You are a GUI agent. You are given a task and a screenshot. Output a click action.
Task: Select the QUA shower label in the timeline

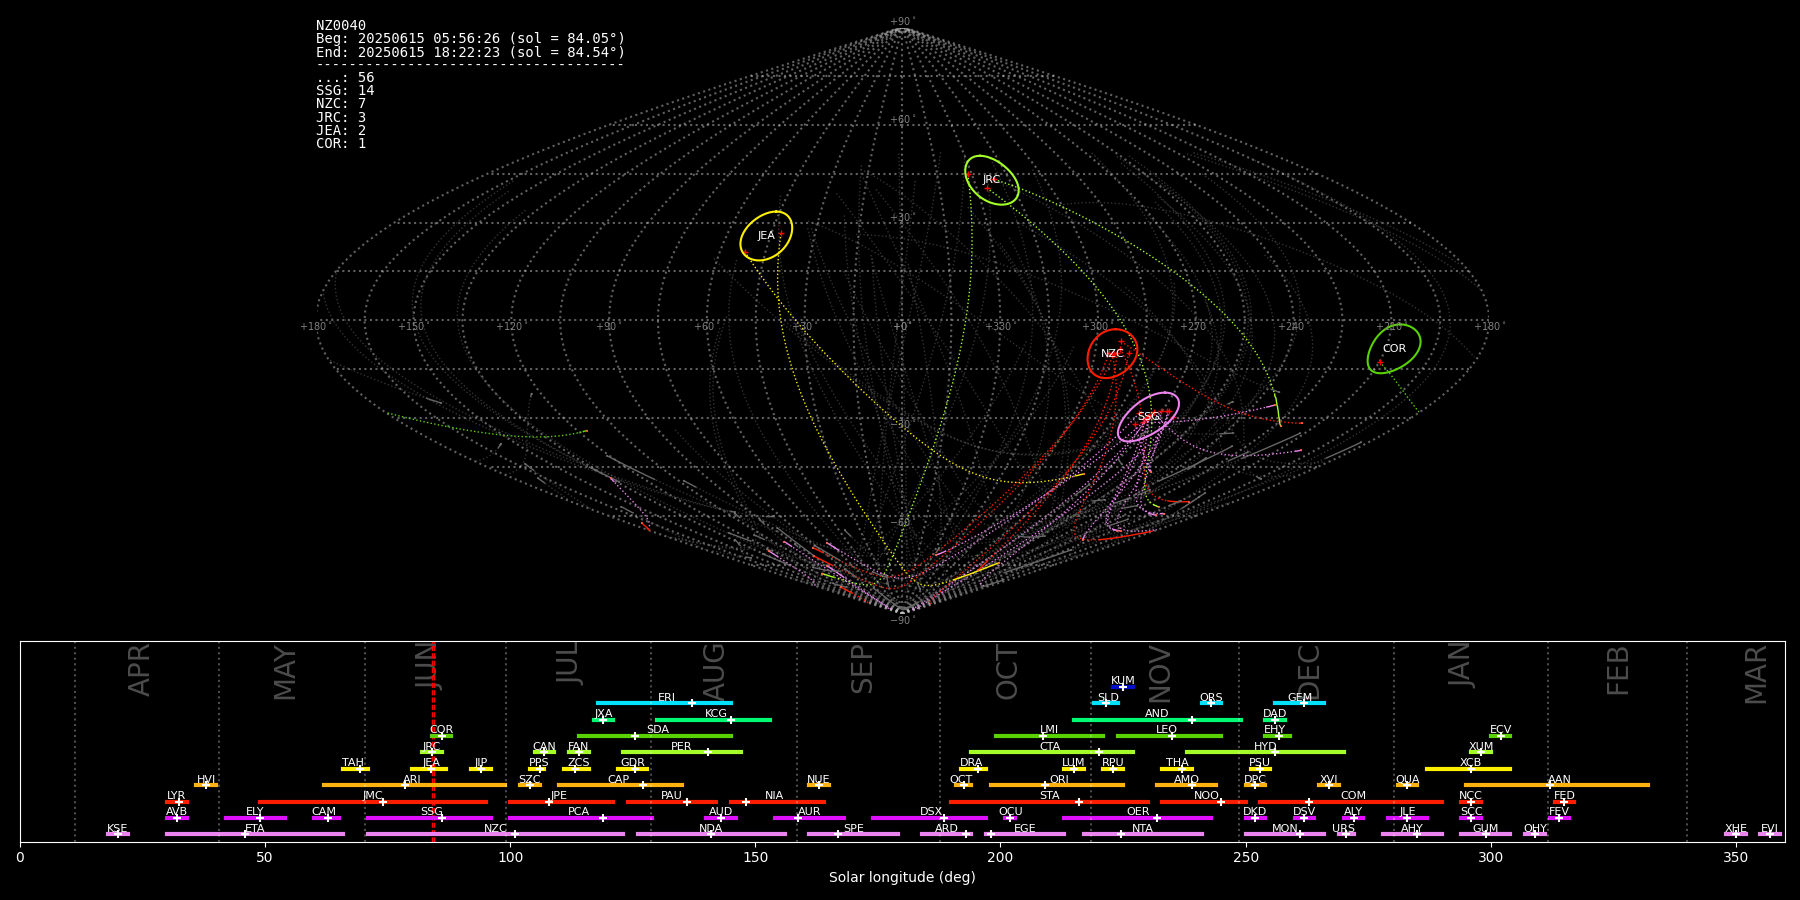tap(1407, 780)
